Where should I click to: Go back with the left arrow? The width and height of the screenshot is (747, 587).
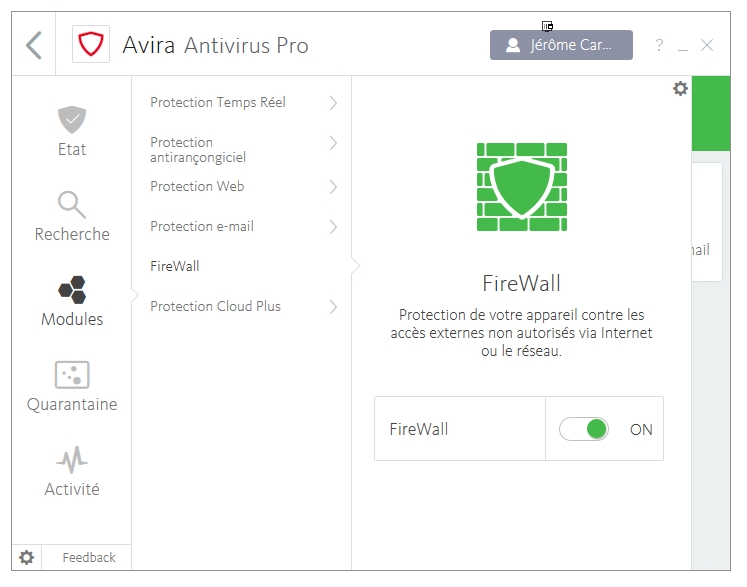pyautogui.click(x=34, y=45)
